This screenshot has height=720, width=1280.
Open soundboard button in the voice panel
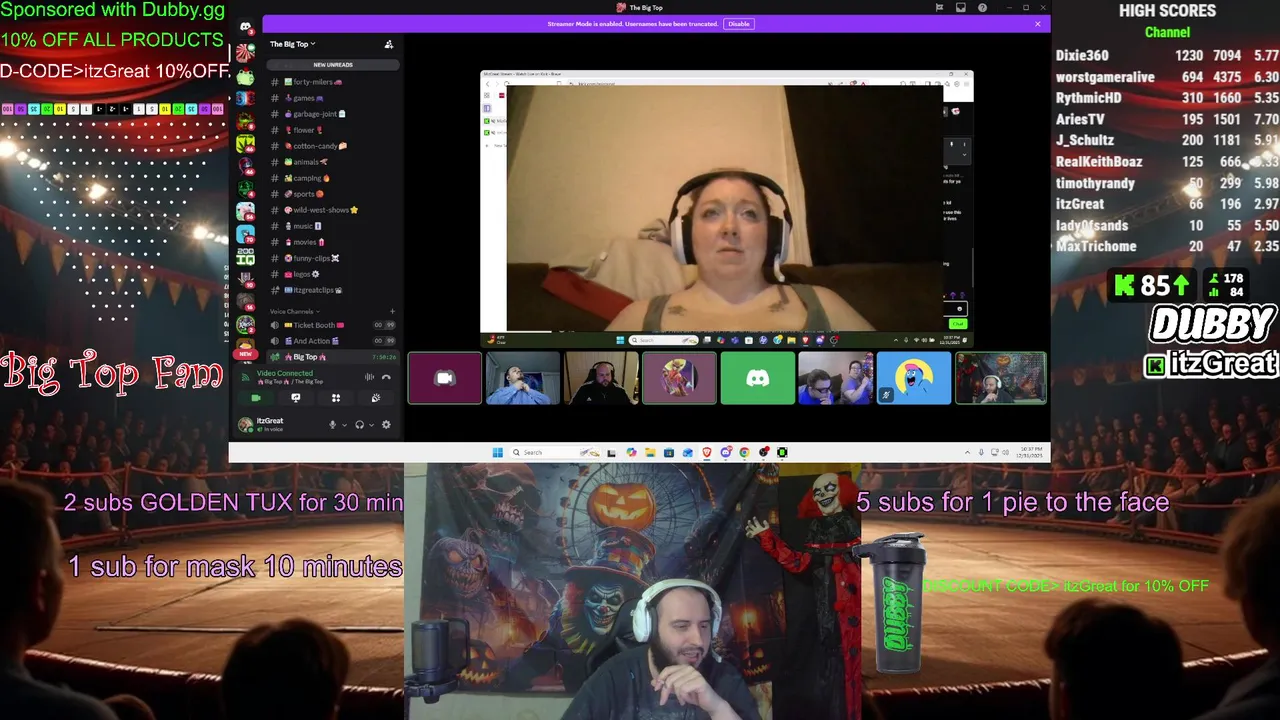pyautogui.click(x=376, y=398)
